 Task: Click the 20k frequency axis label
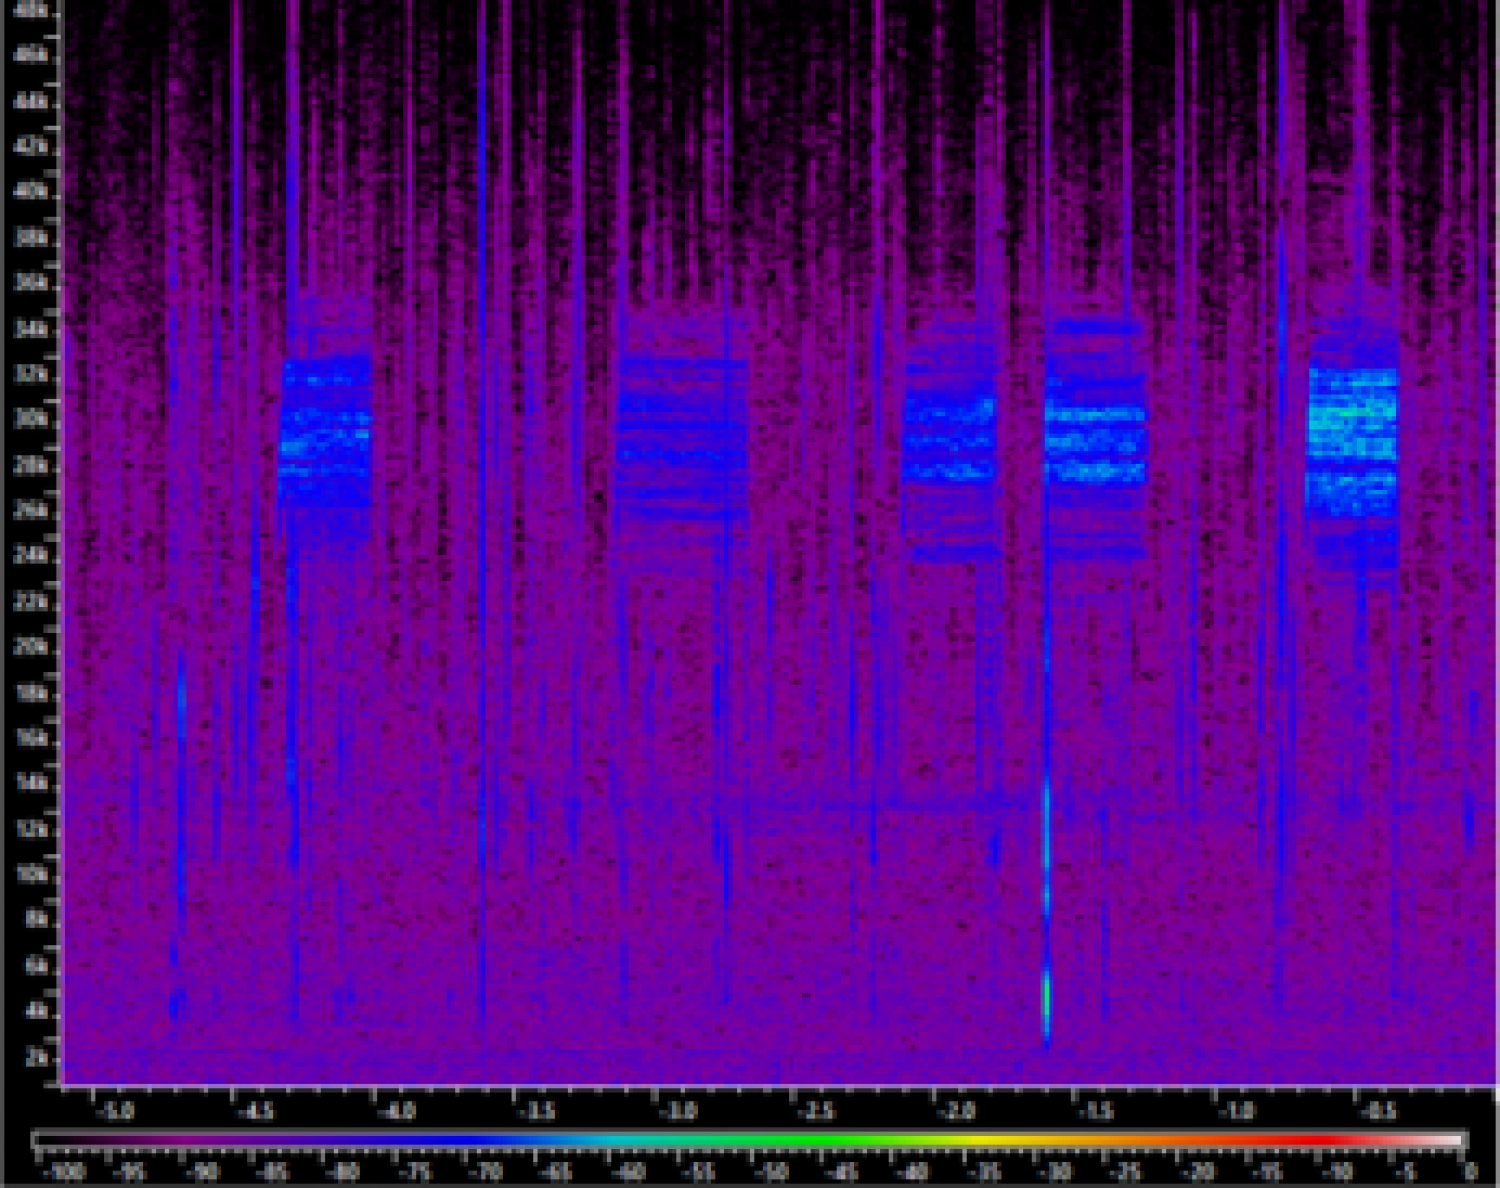(x=31, y=647)
